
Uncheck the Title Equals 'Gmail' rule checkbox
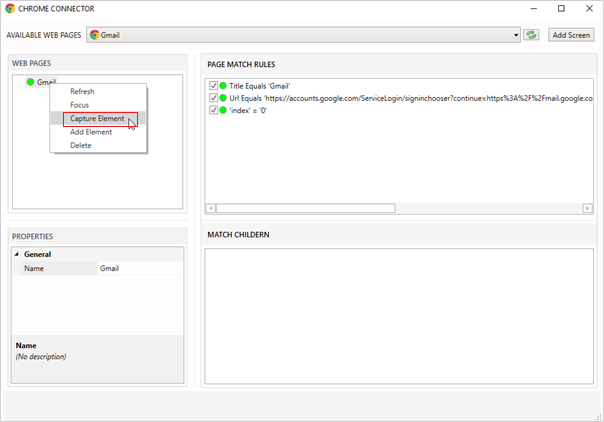coord(213,85)
